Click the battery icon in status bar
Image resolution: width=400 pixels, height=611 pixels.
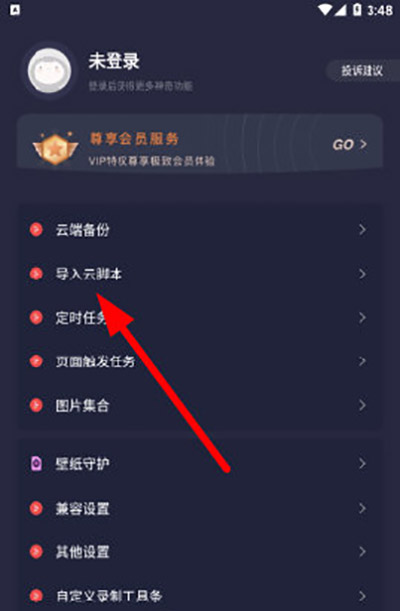(357, 10)
